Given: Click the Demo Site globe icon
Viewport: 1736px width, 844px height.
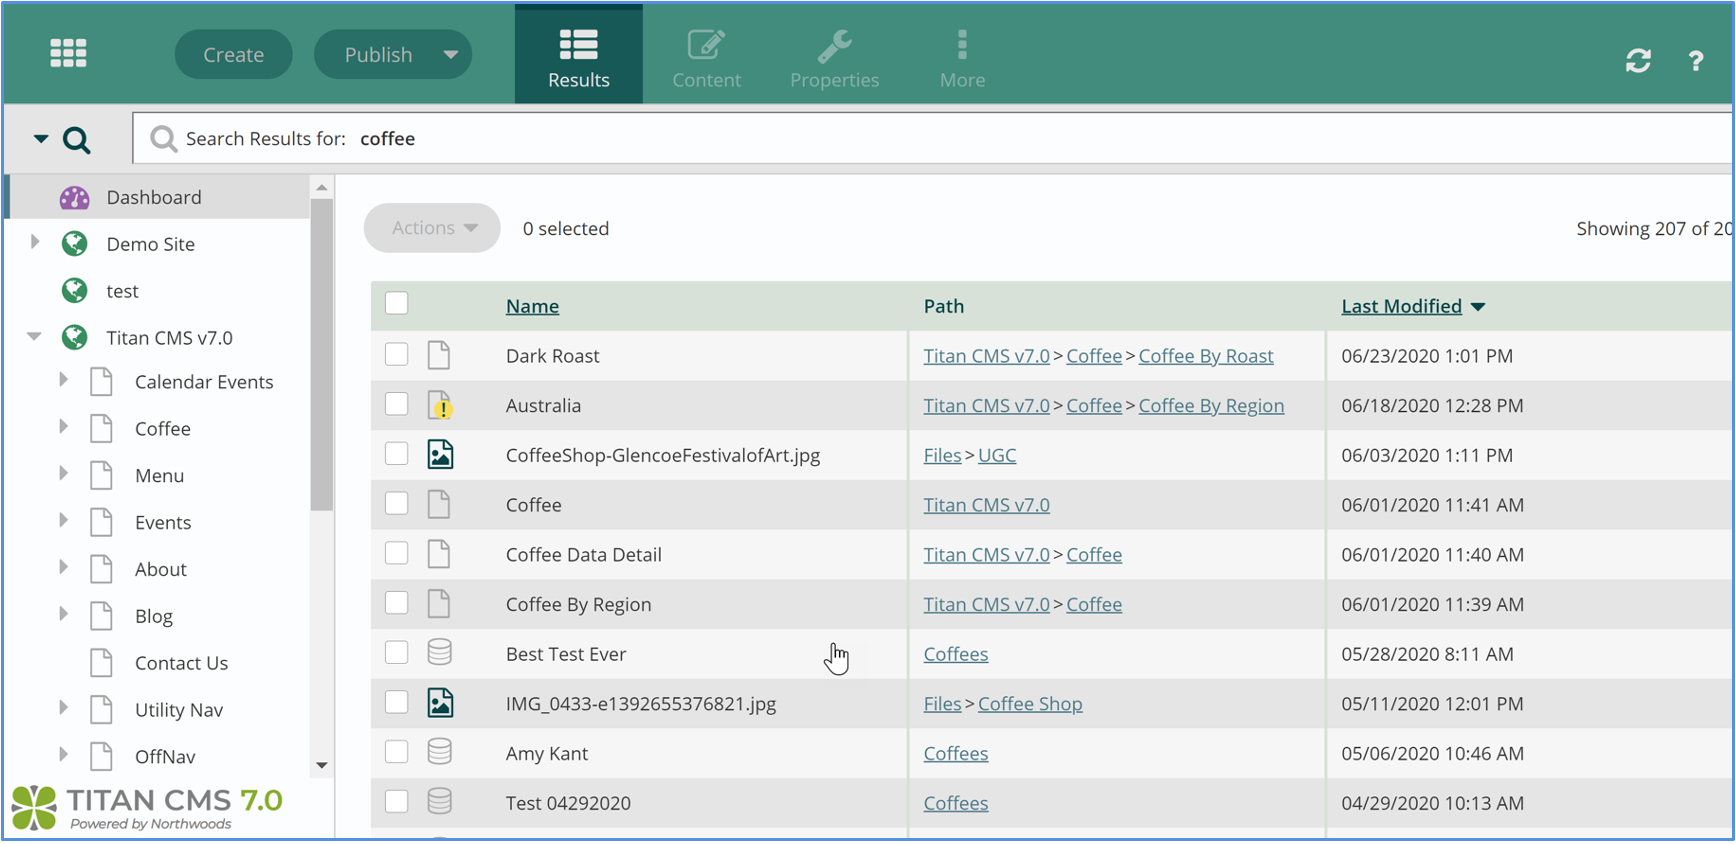Looking at the screenshot, I should 74,244.
